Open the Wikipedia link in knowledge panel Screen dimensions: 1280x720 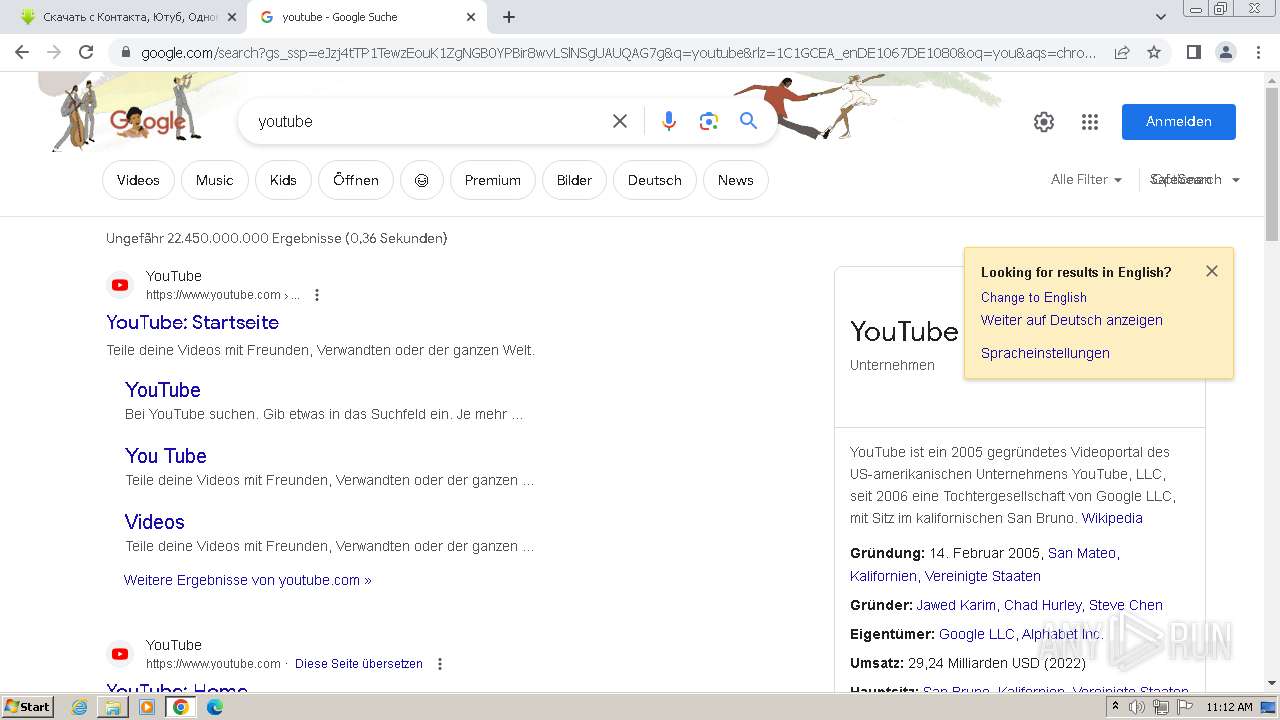1112,518
